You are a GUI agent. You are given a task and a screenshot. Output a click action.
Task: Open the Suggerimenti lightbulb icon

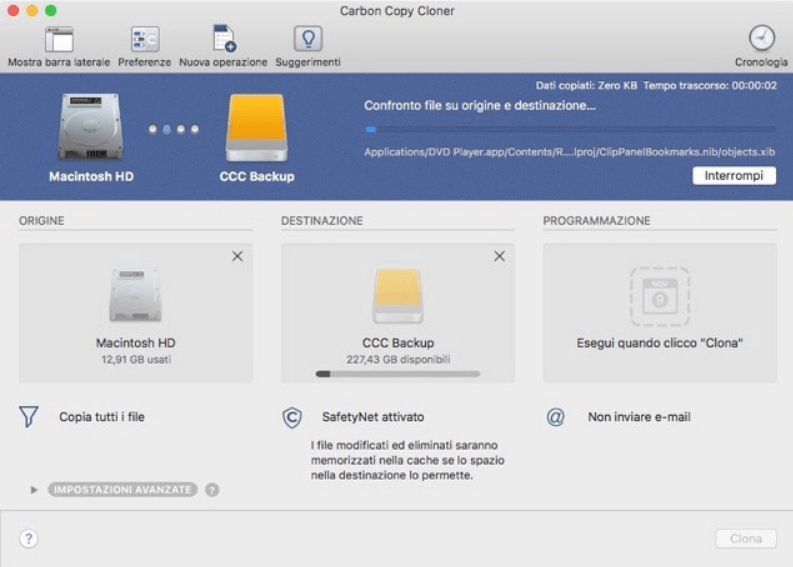click(x=307, y=39)
